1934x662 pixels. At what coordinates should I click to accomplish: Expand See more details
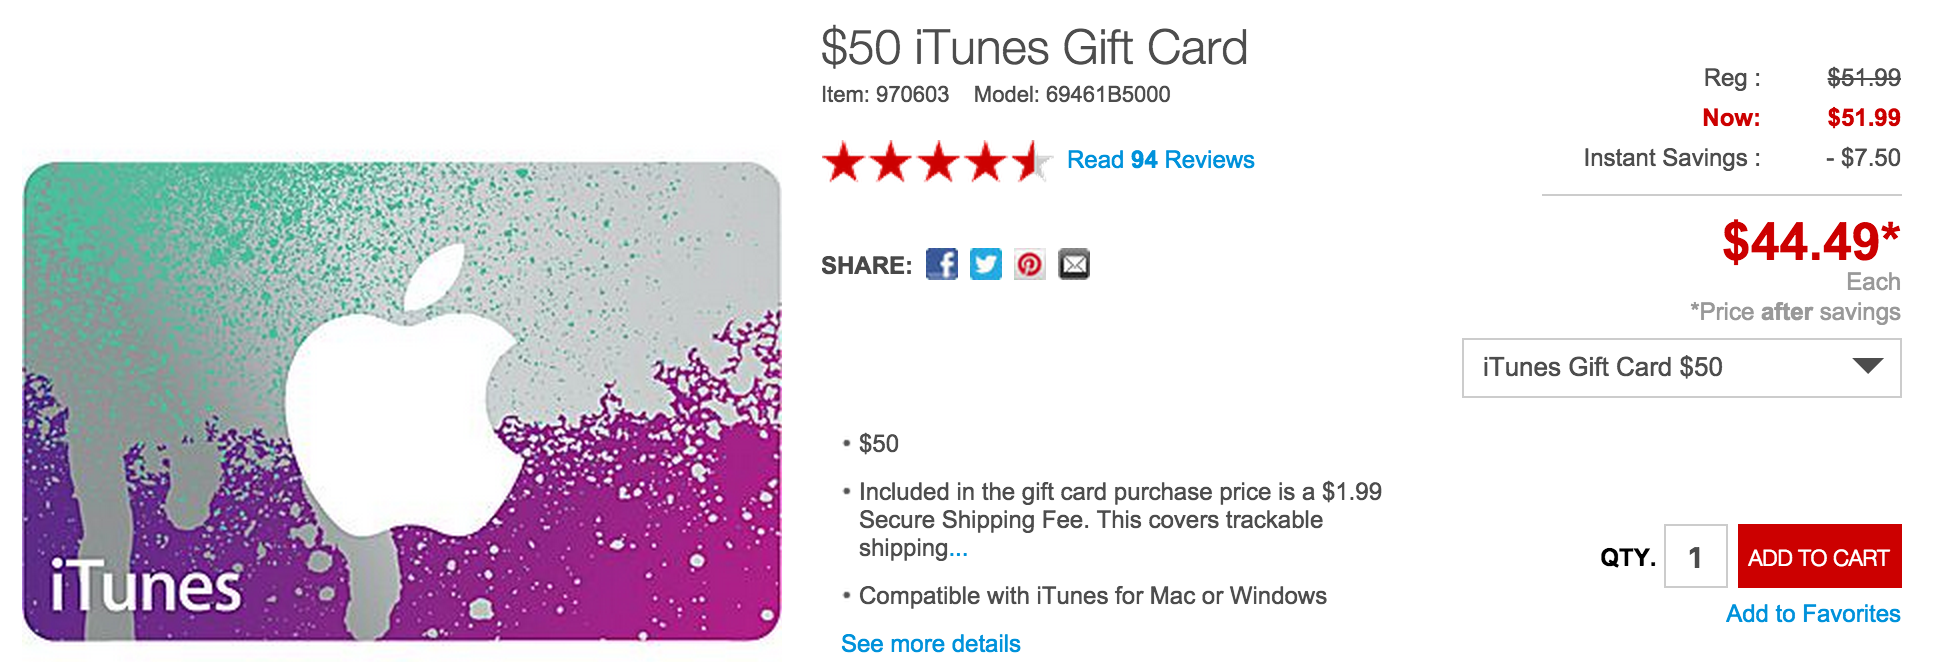pos(930,644)
